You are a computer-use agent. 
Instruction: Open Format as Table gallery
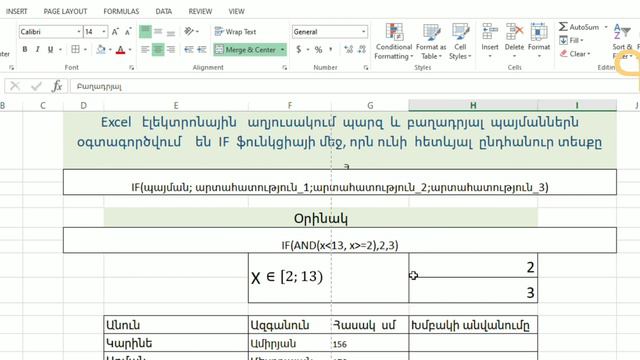(431, 41)
